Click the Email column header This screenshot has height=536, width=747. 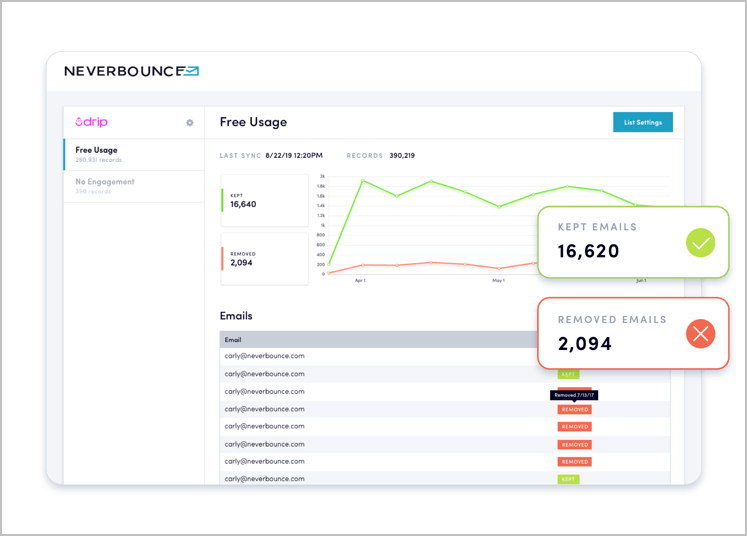click(x=233, y=340)
